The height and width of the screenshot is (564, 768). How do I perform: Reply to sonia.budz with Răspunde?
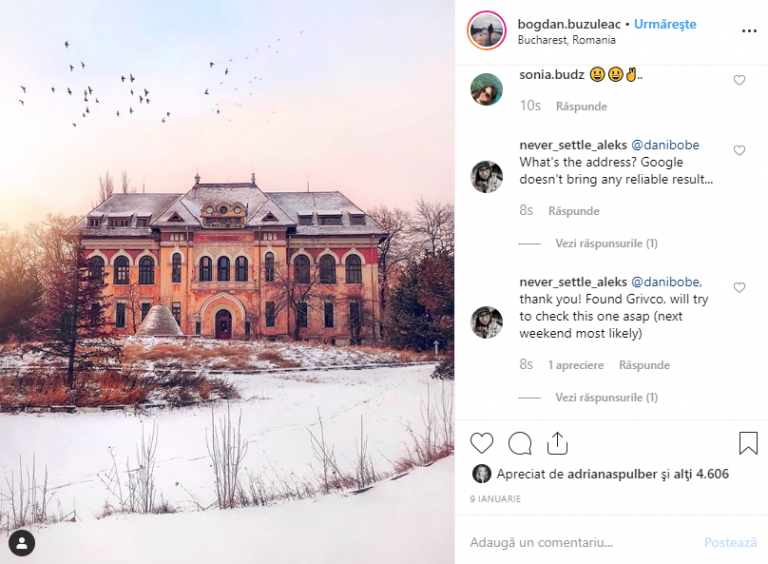pyautogui.click(x=581, y=106)
